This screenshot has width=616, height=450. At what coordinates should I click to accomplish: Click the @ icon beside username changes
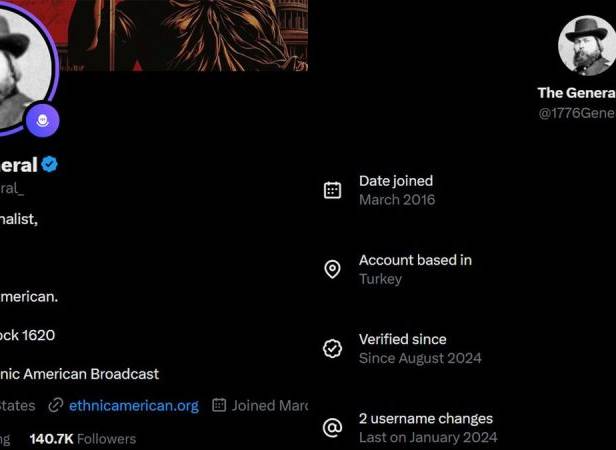(x=332, y=428)
